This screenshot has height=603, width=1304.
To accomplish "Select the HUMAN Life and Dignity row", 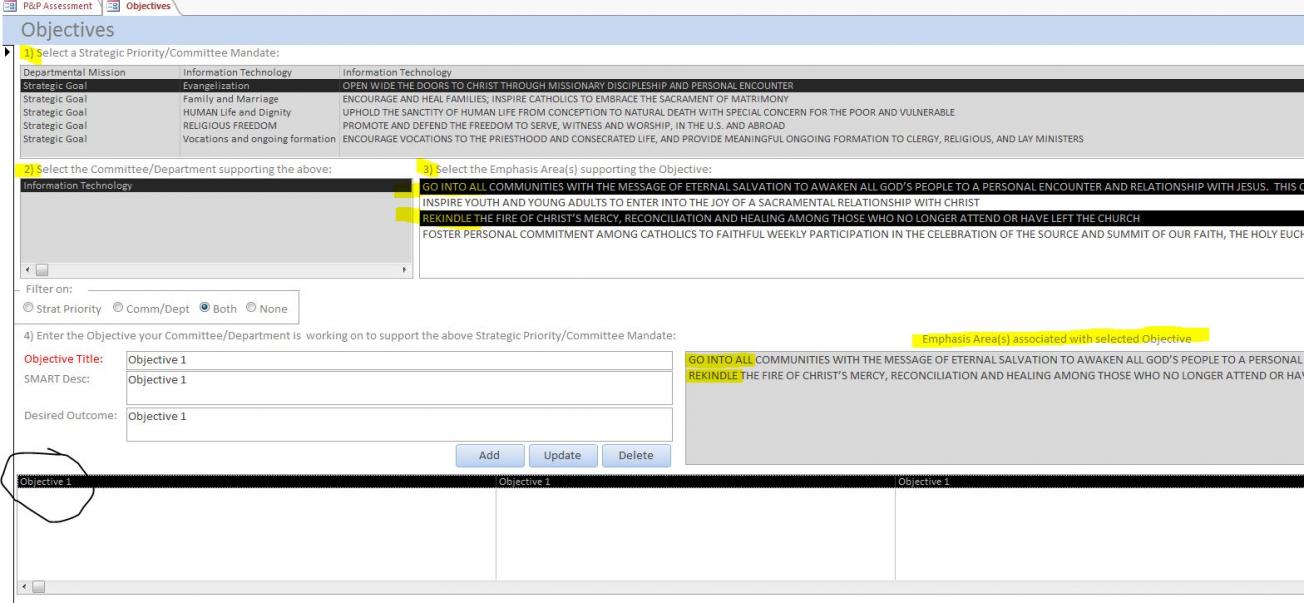I will 662,112.
